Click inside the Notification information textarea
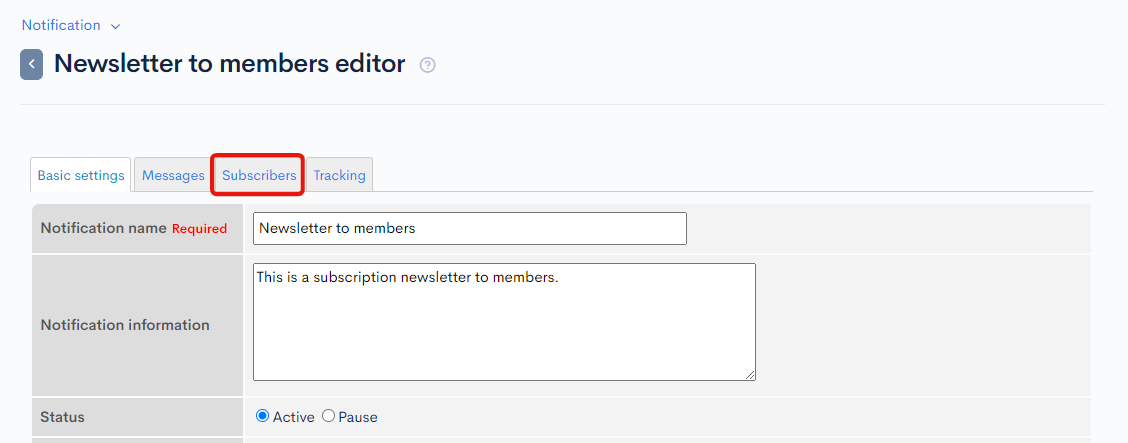Screen dimensions: 1128x443 [504, 321]
